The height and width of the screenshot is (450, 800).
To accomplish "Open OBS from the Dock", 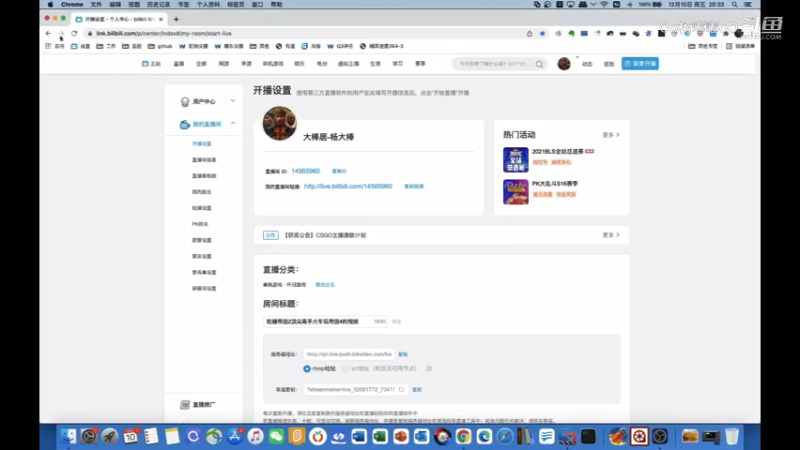I will [660, 436].
